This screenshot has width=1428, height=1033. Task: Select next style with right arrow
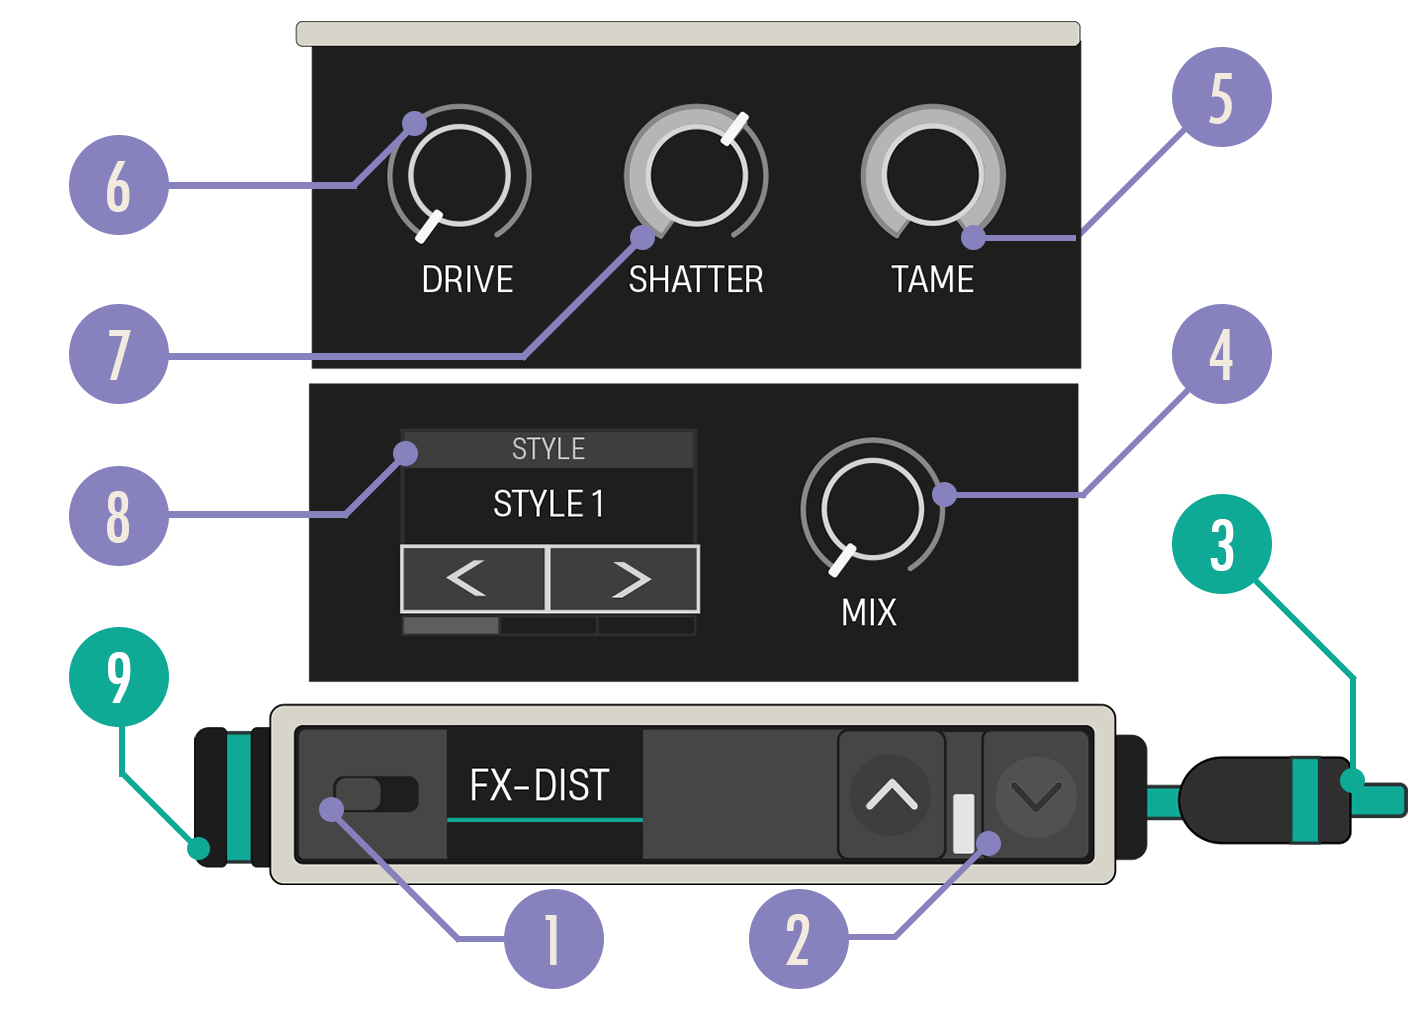click(624, 579)
